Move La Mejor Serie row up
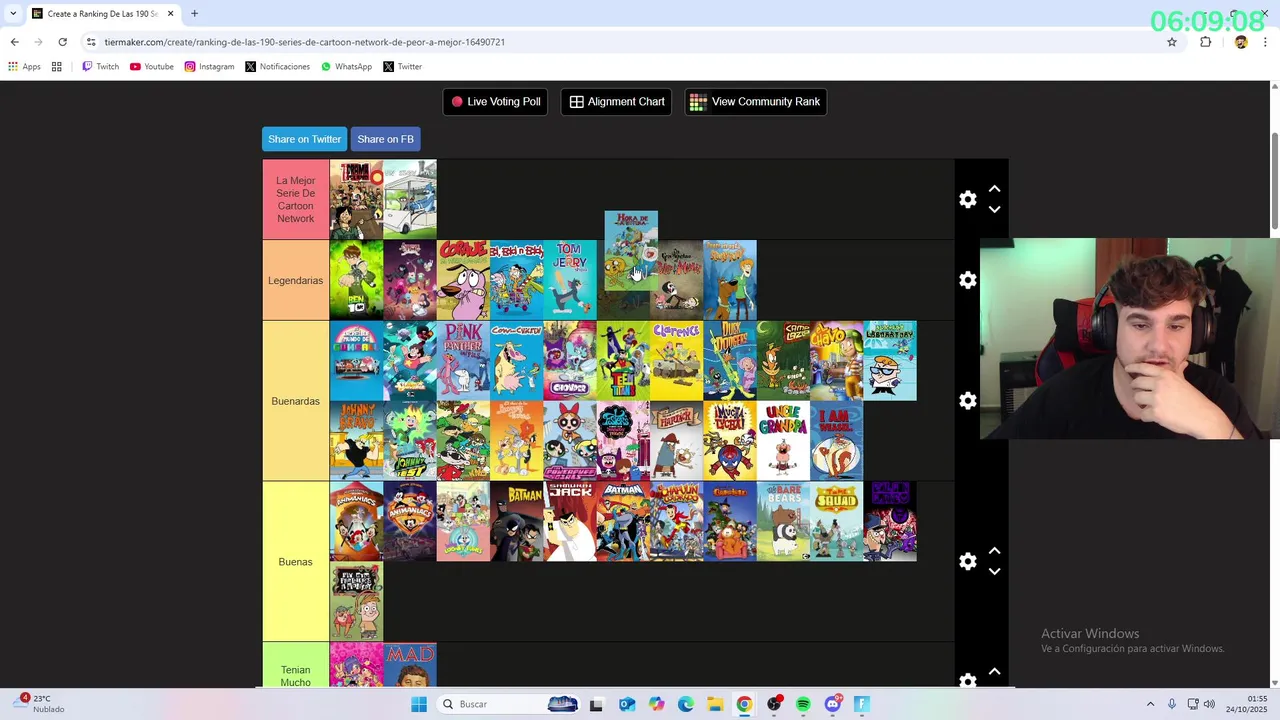Viewport: 1280px width, 720px height. click(994, 189)
